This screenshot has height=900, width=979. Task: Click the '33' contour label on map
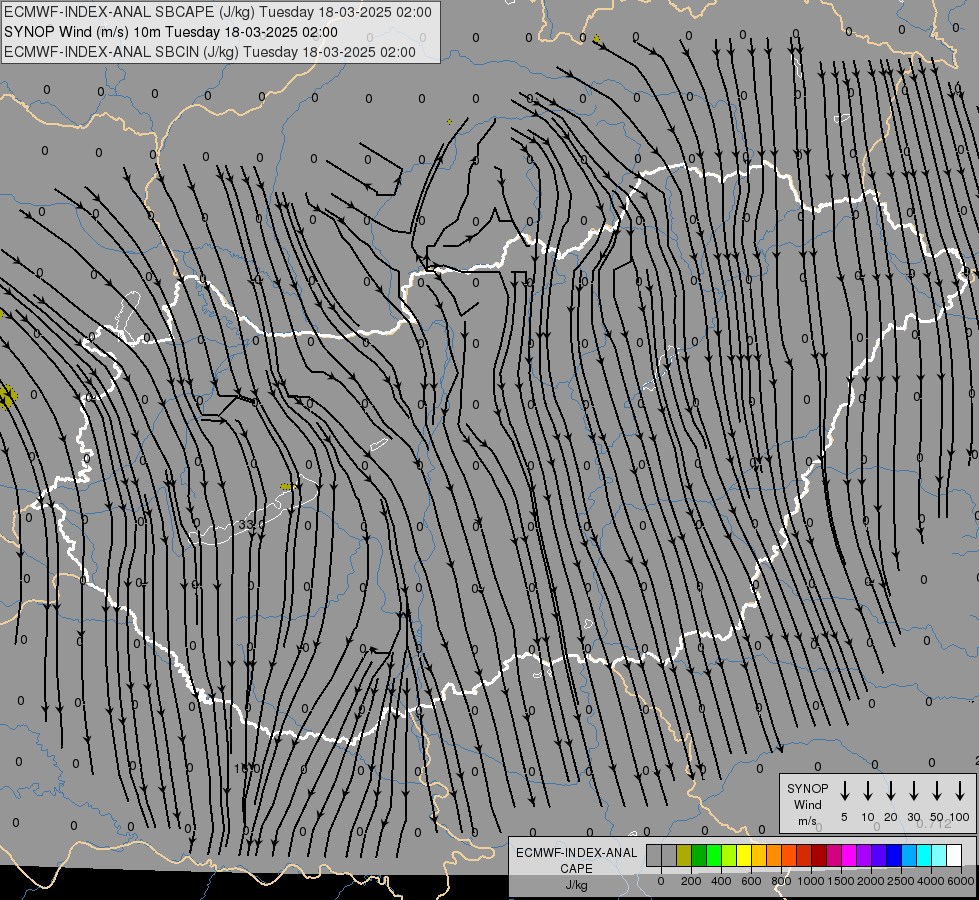pos(245,525)
